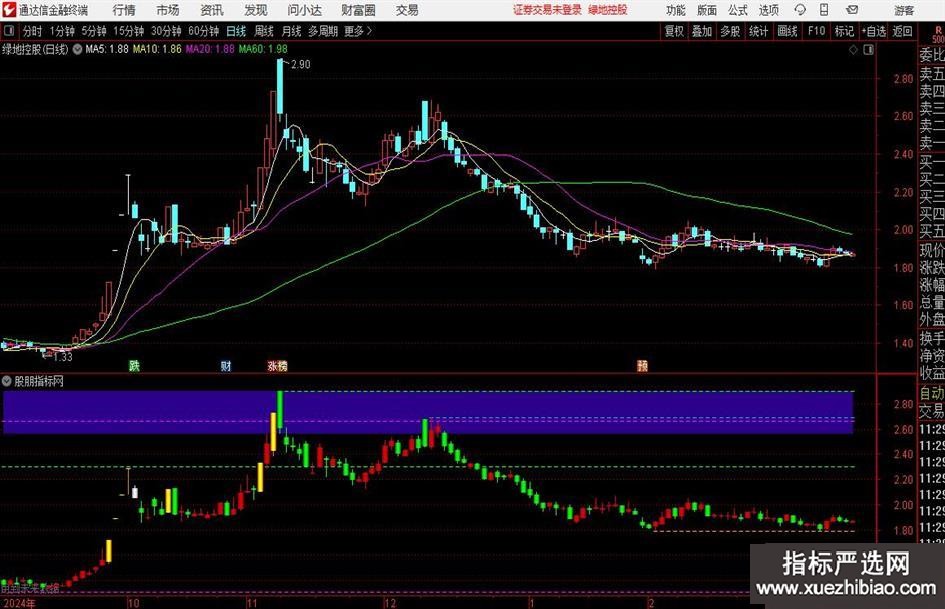Click the 1.33 low price label
This screenshot has width=945, height=609.
pos(63,357)
